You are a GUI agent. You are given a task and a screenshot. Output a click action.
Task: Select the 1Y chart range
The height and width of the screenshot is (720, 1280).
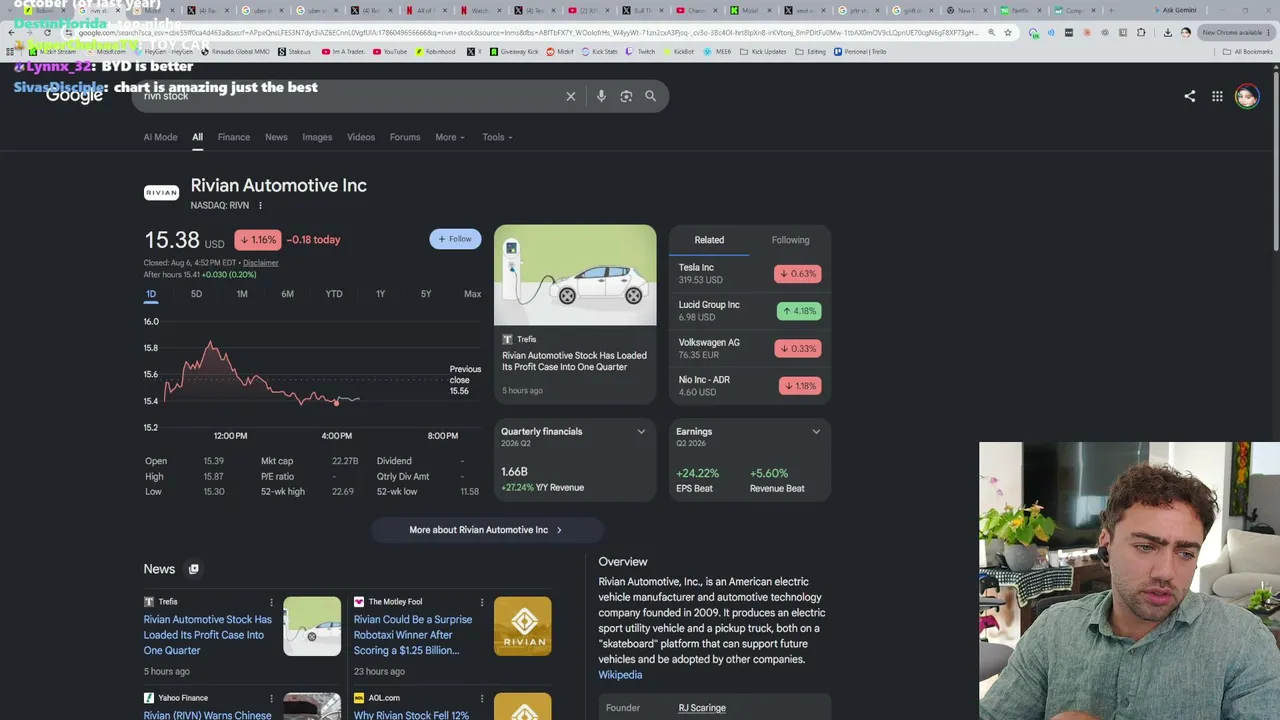click(380, 294)
